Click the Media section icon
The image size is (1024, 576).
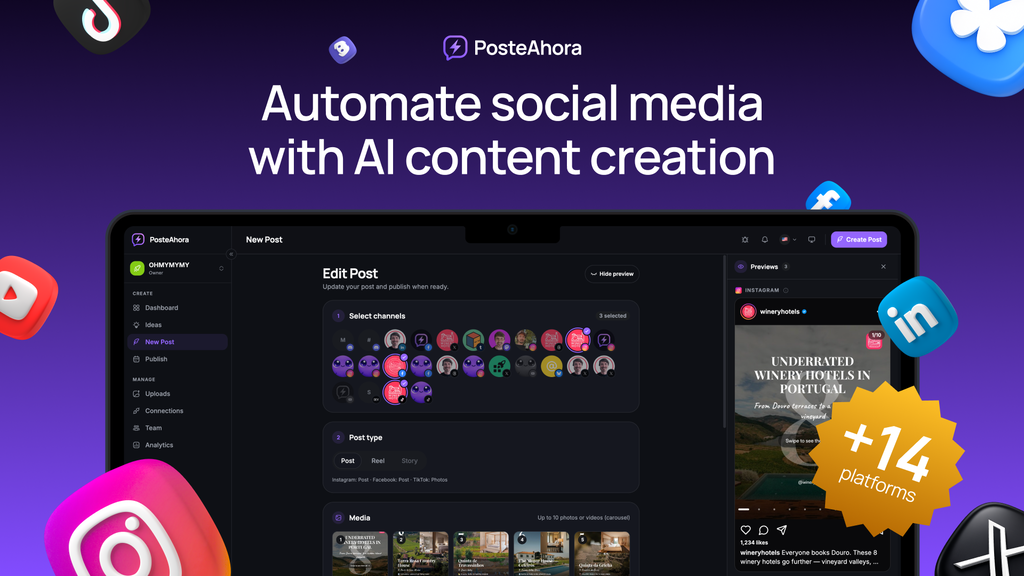point(338,518)
